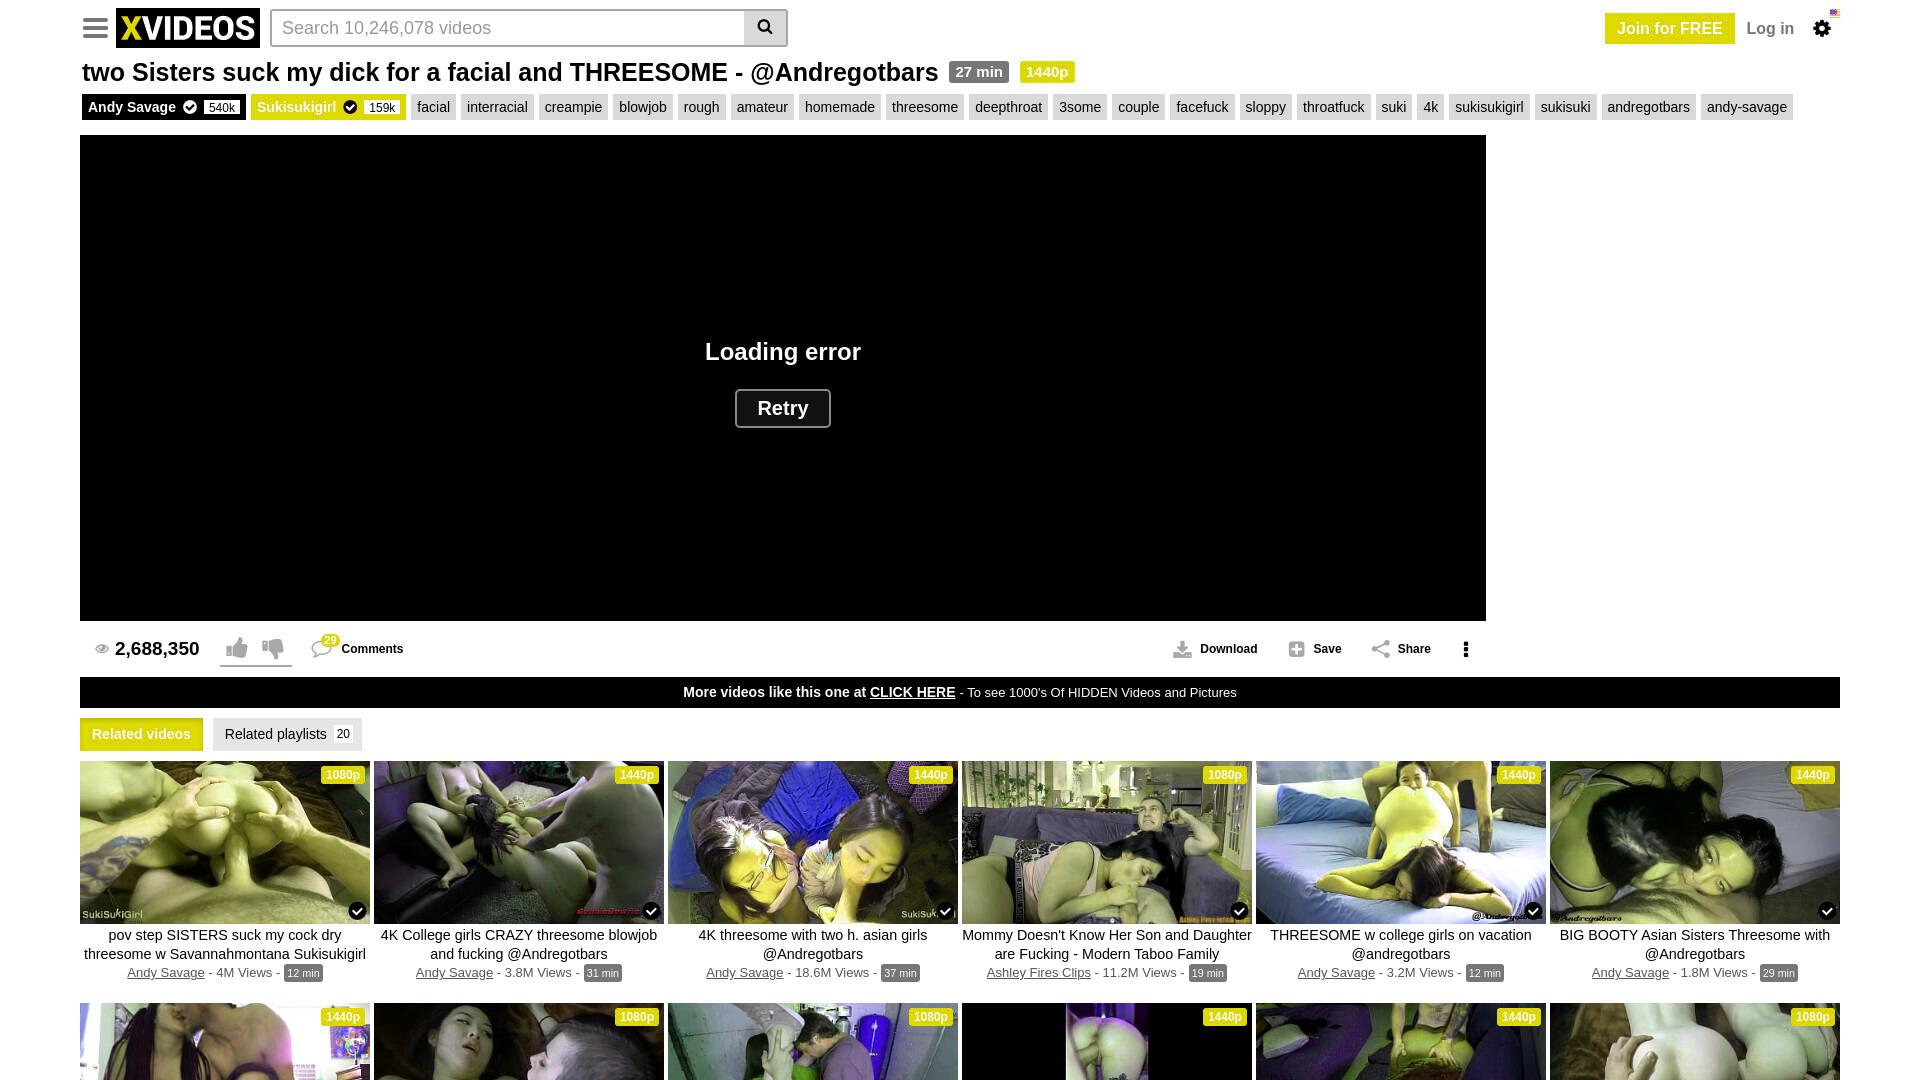Click the site logo to go home
The height and width of the screenshot is (1080, 1920).
click(188, 28)
